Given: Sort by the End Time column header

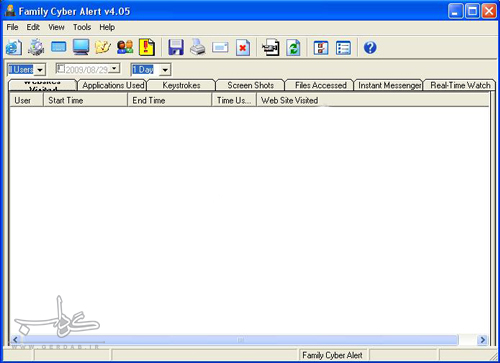Looking at the screenshot, I should (170, 100).
